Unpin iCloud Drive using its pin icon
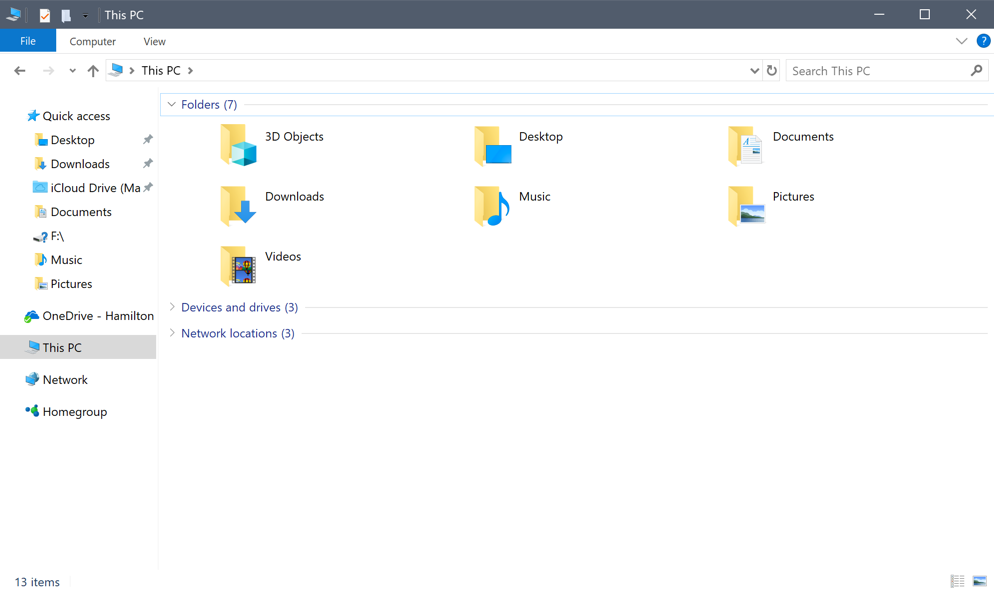This screenshot has height=592, width=994. 148,187
